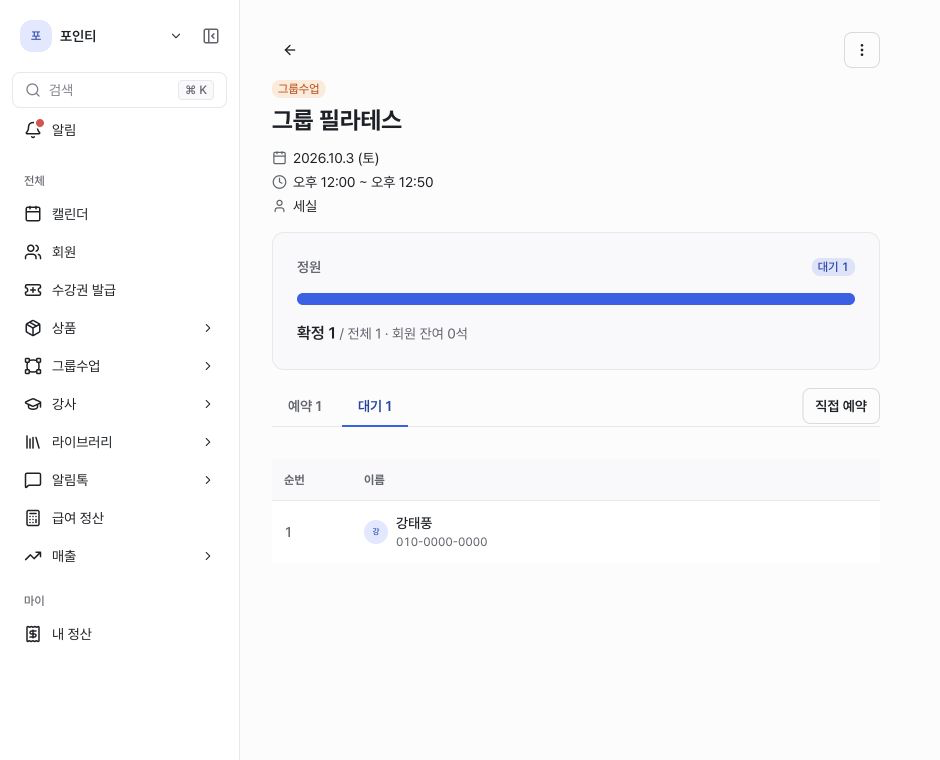Screen dimensions: 940x760
Task: Open 급여 정산 calculator icon
Action: coord(33,518)
